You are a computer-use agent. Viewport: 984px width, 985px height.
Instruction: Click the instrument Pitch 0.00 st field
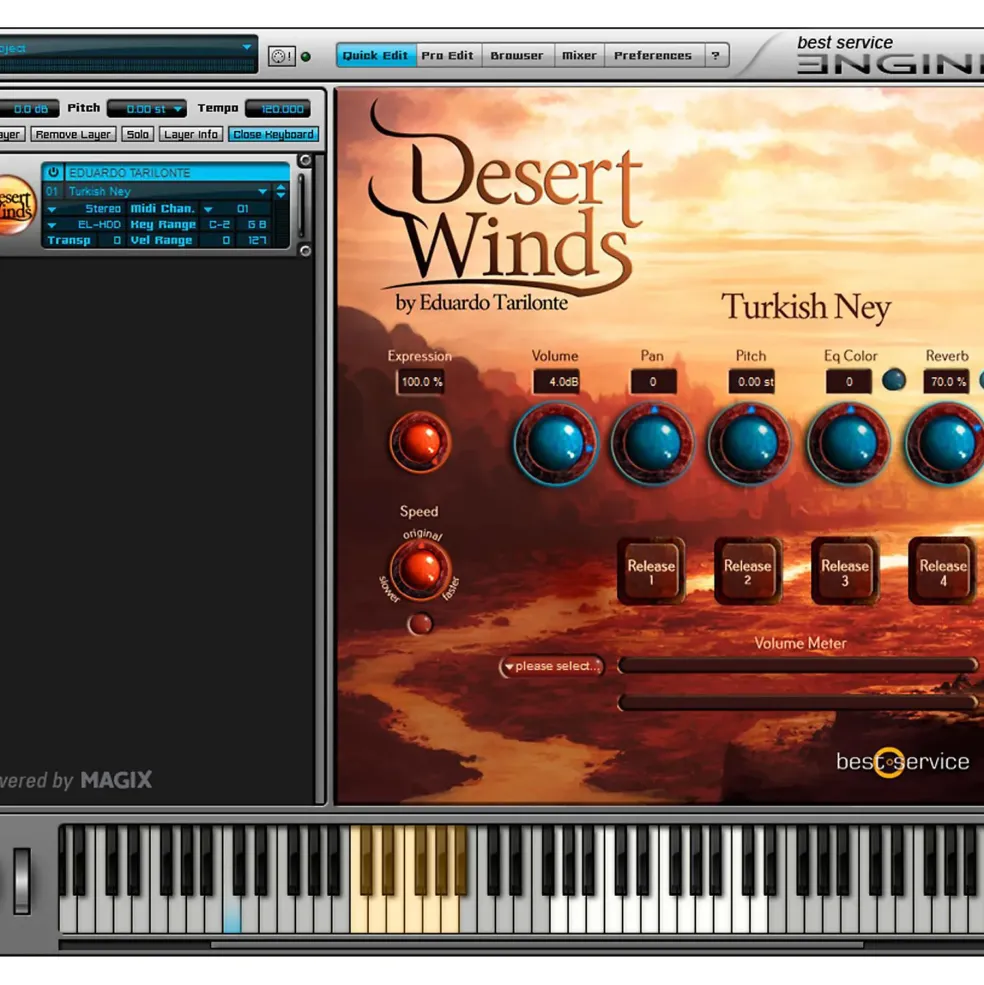tap(752, 382)
